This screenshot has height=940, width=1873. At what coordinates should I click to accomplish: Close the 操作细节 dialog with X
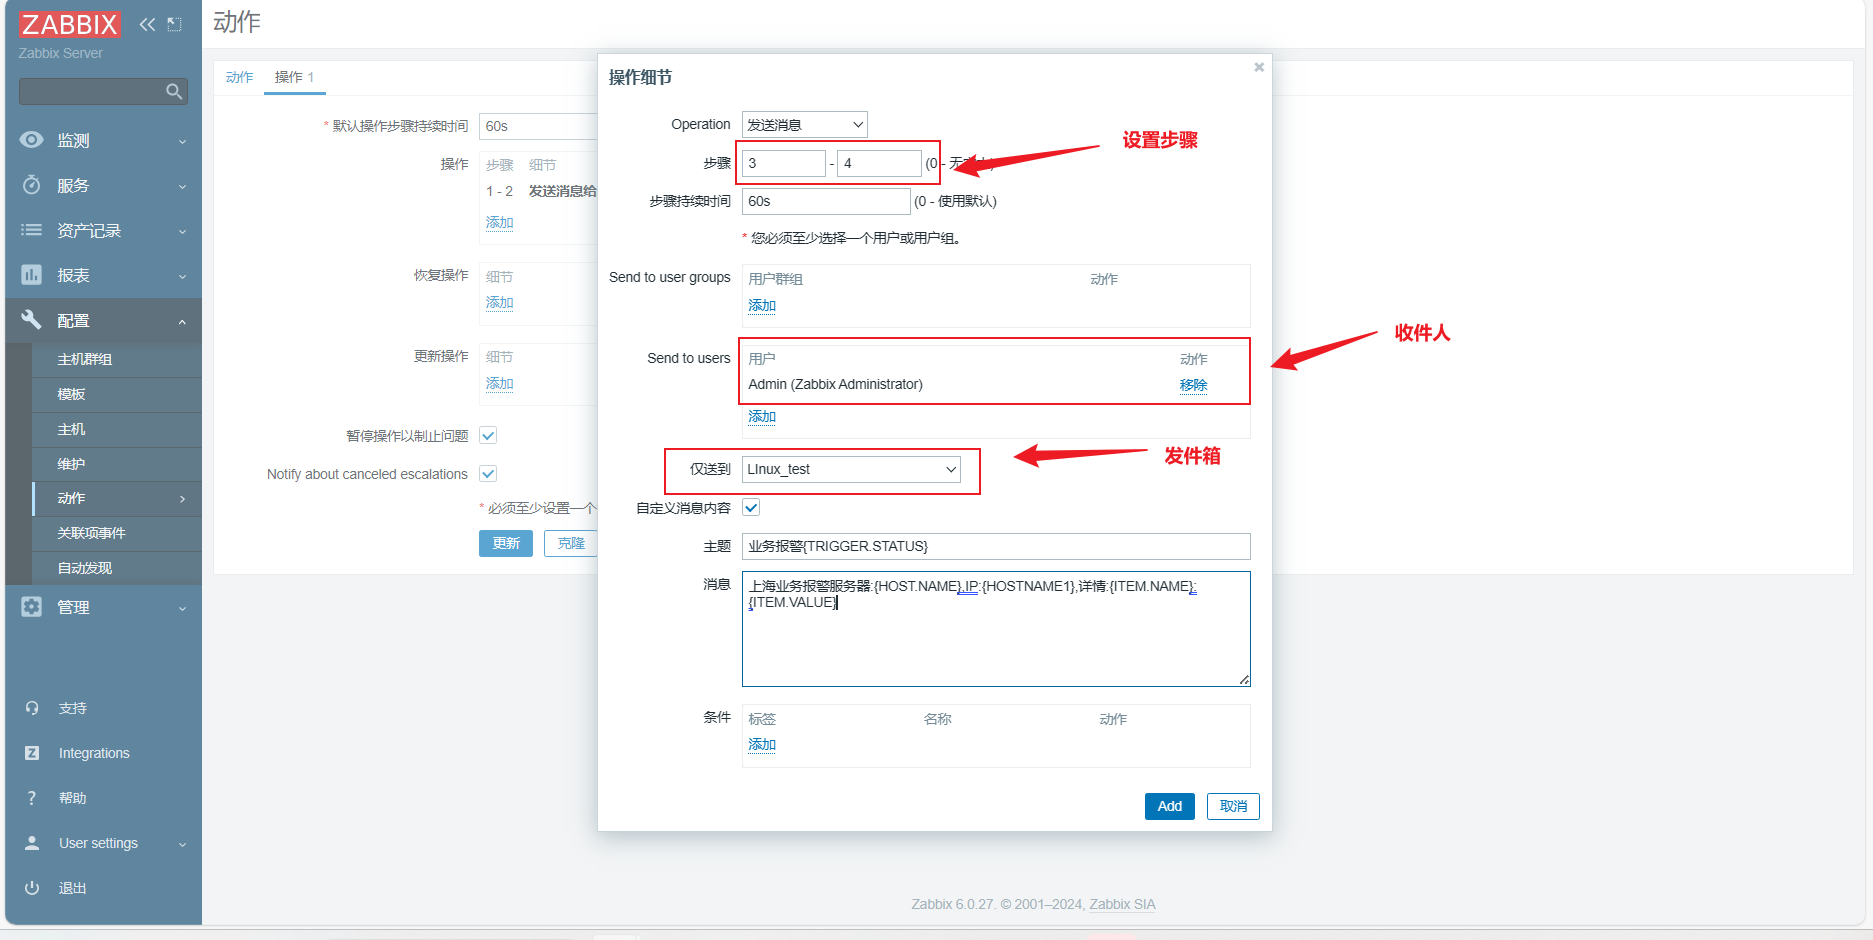click(1259, 67)
